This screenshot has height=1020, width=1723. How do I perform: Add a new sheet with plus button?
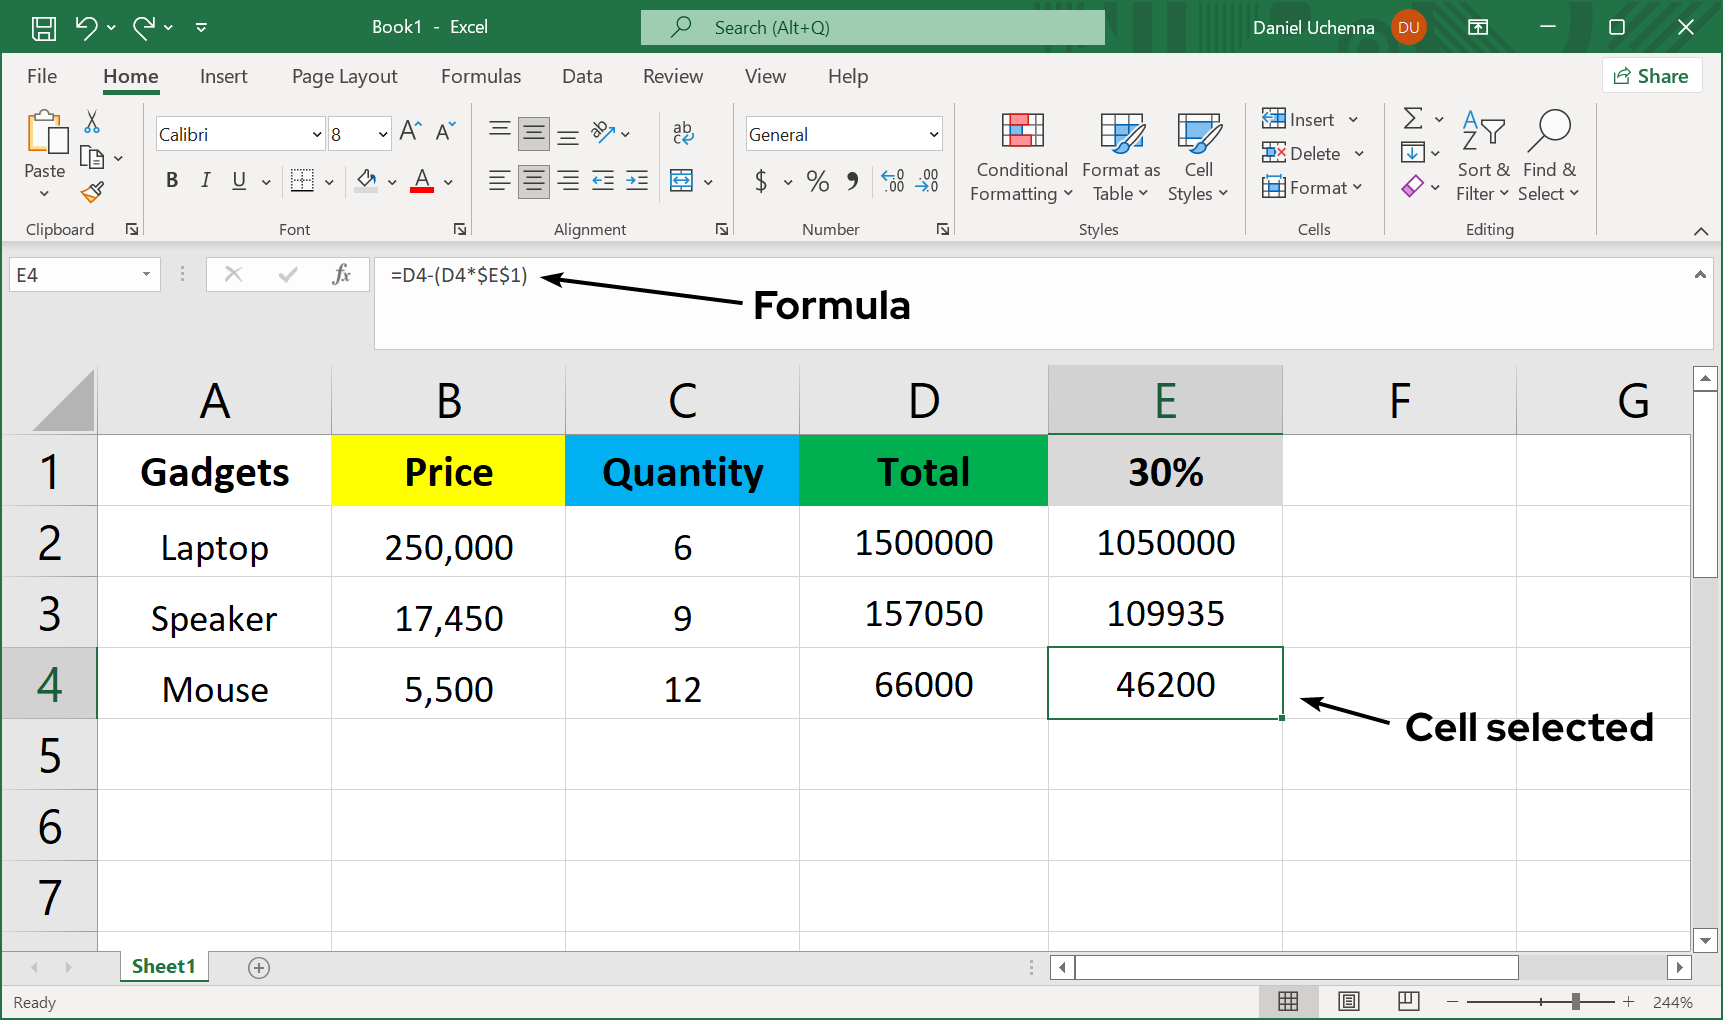(259, 967)
